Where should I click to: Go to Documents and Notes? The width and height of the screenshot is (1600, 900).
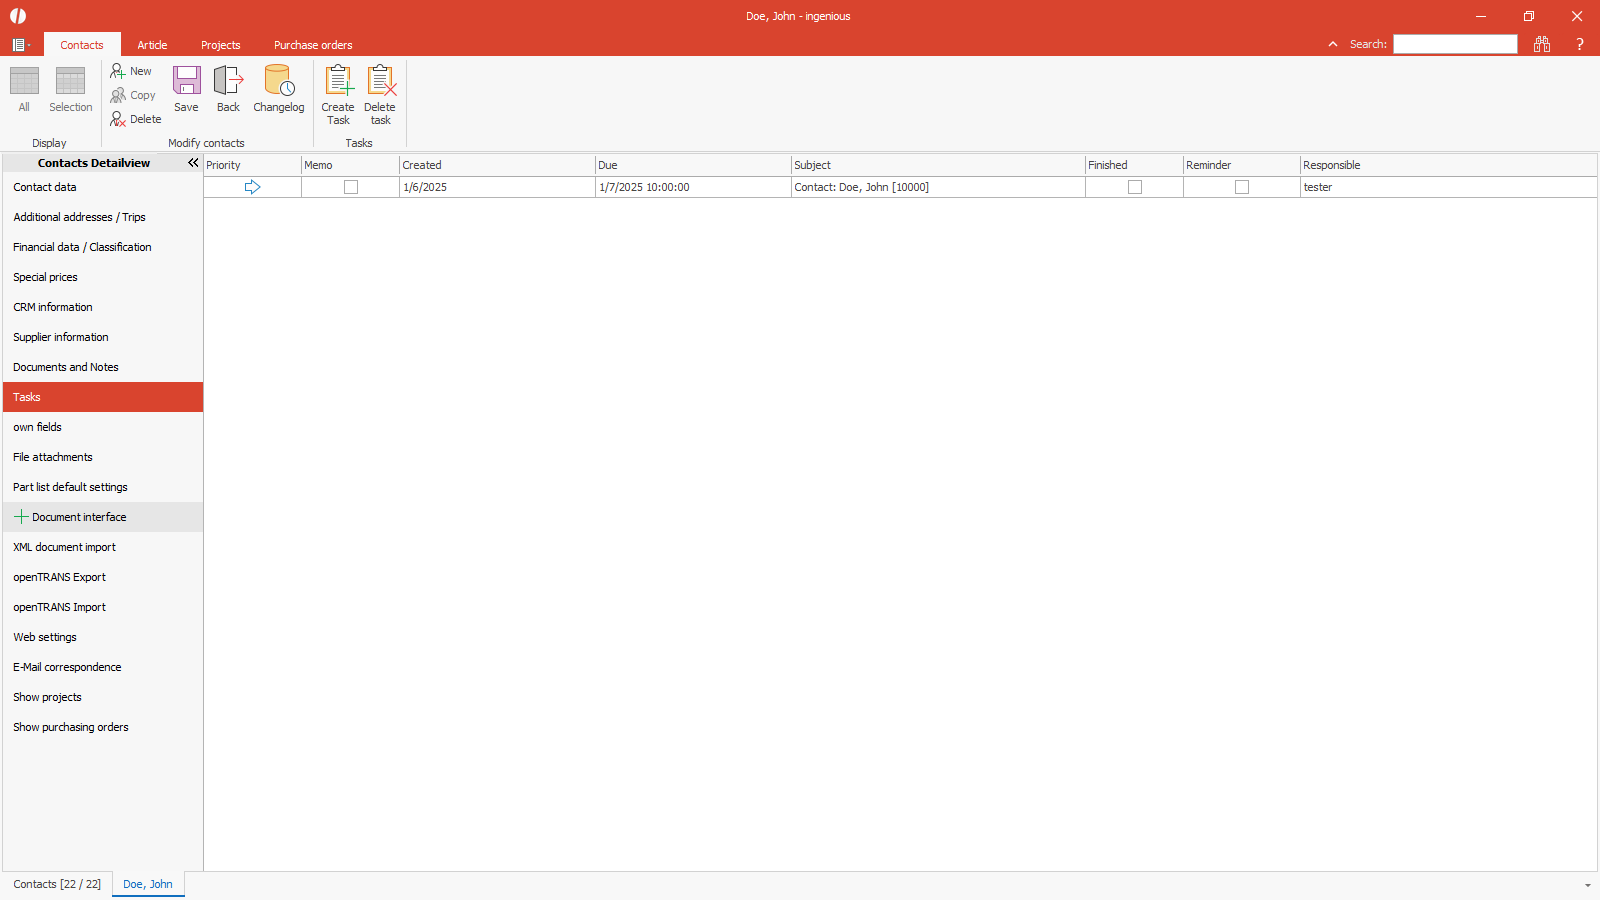point(66,367)
